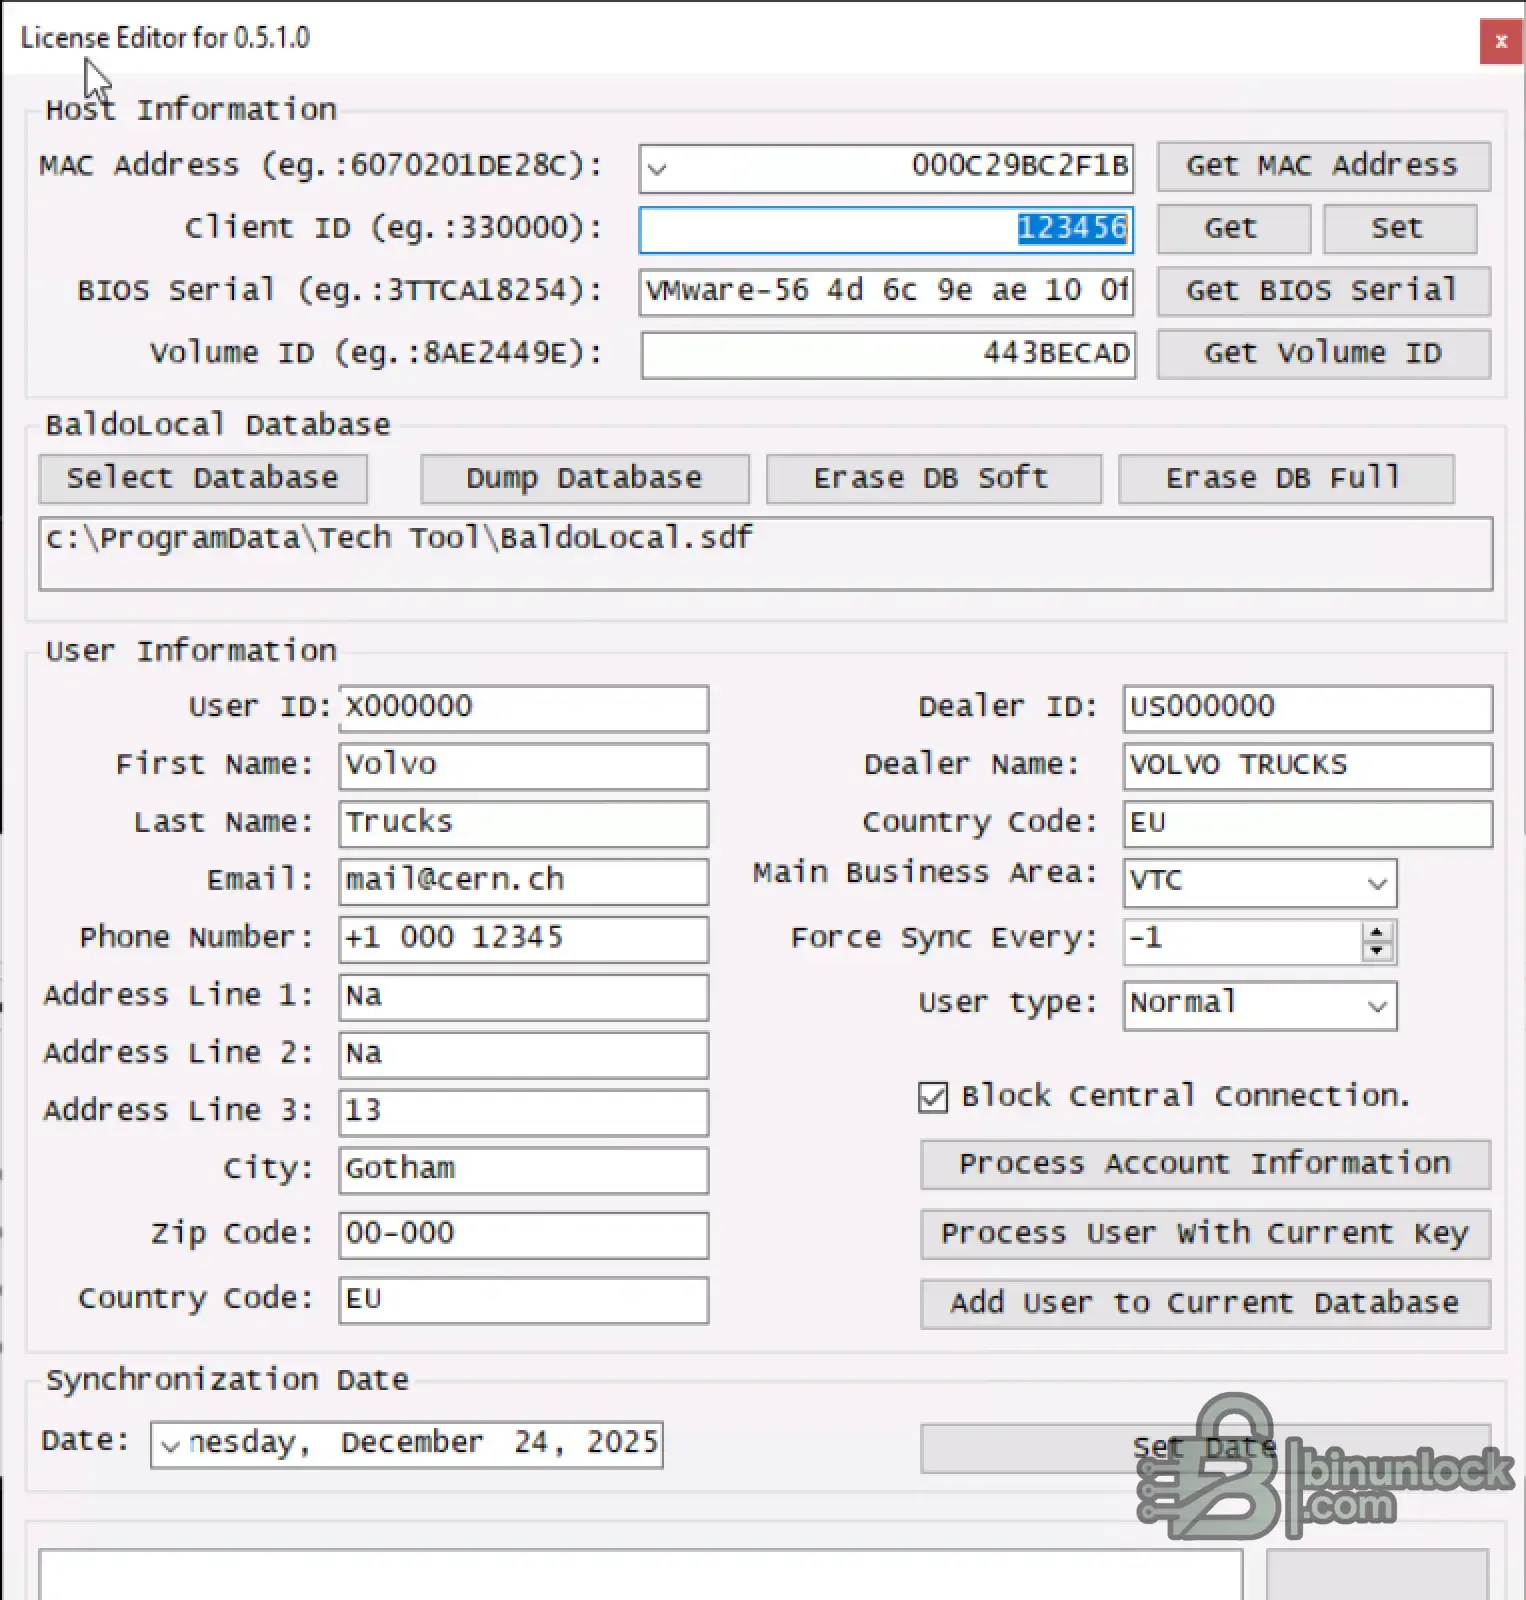
Task: Click Add User to Current Database button
Action: tap(1205, 1304)
